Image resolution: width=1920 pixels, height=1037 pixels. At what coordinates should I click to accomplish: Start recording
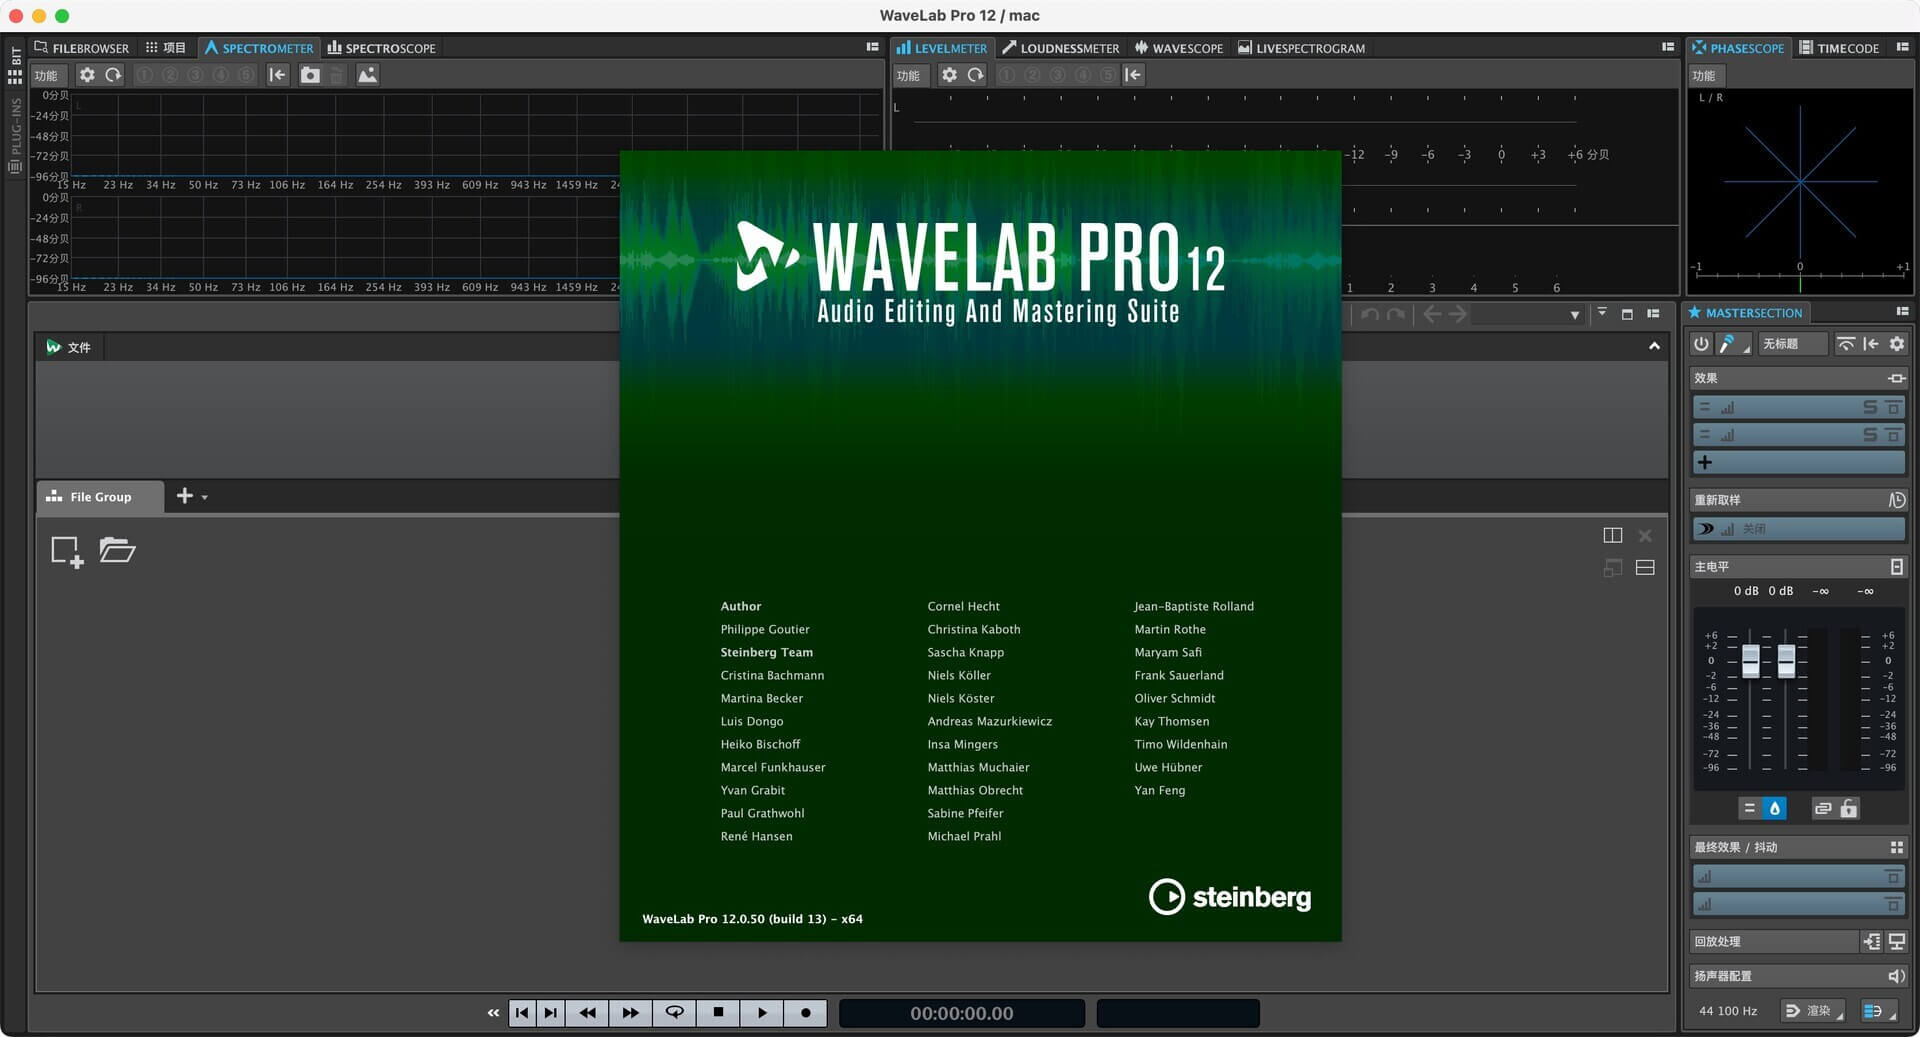[x=806, y=1013]
